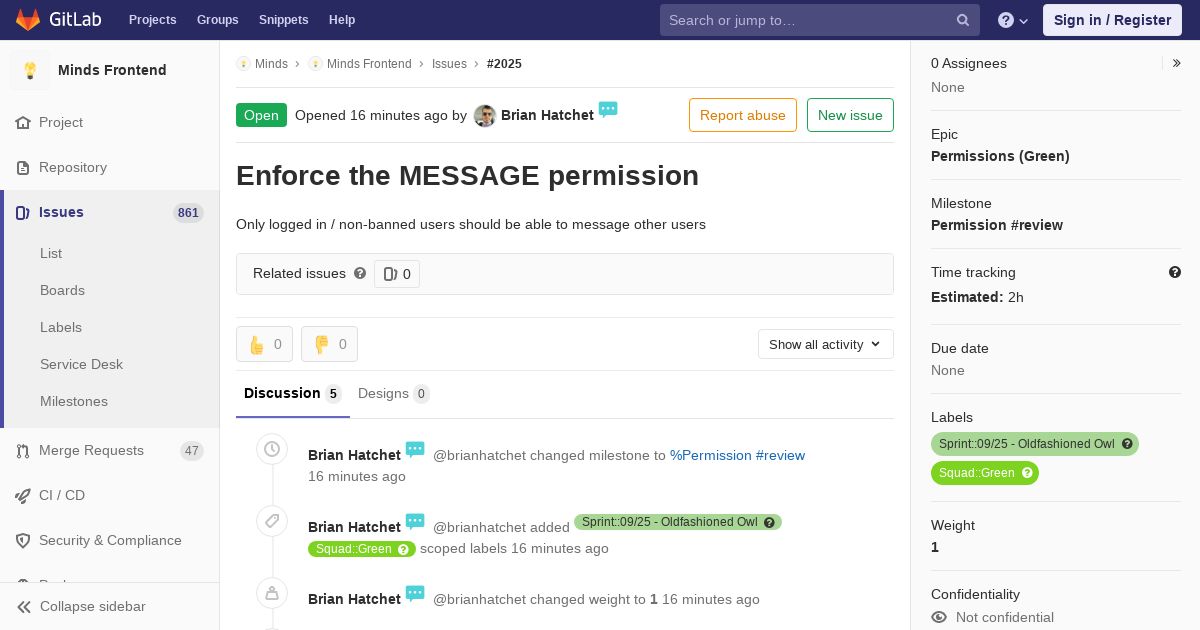Click Brian Hatchet's name on the weight change entry

354,599
